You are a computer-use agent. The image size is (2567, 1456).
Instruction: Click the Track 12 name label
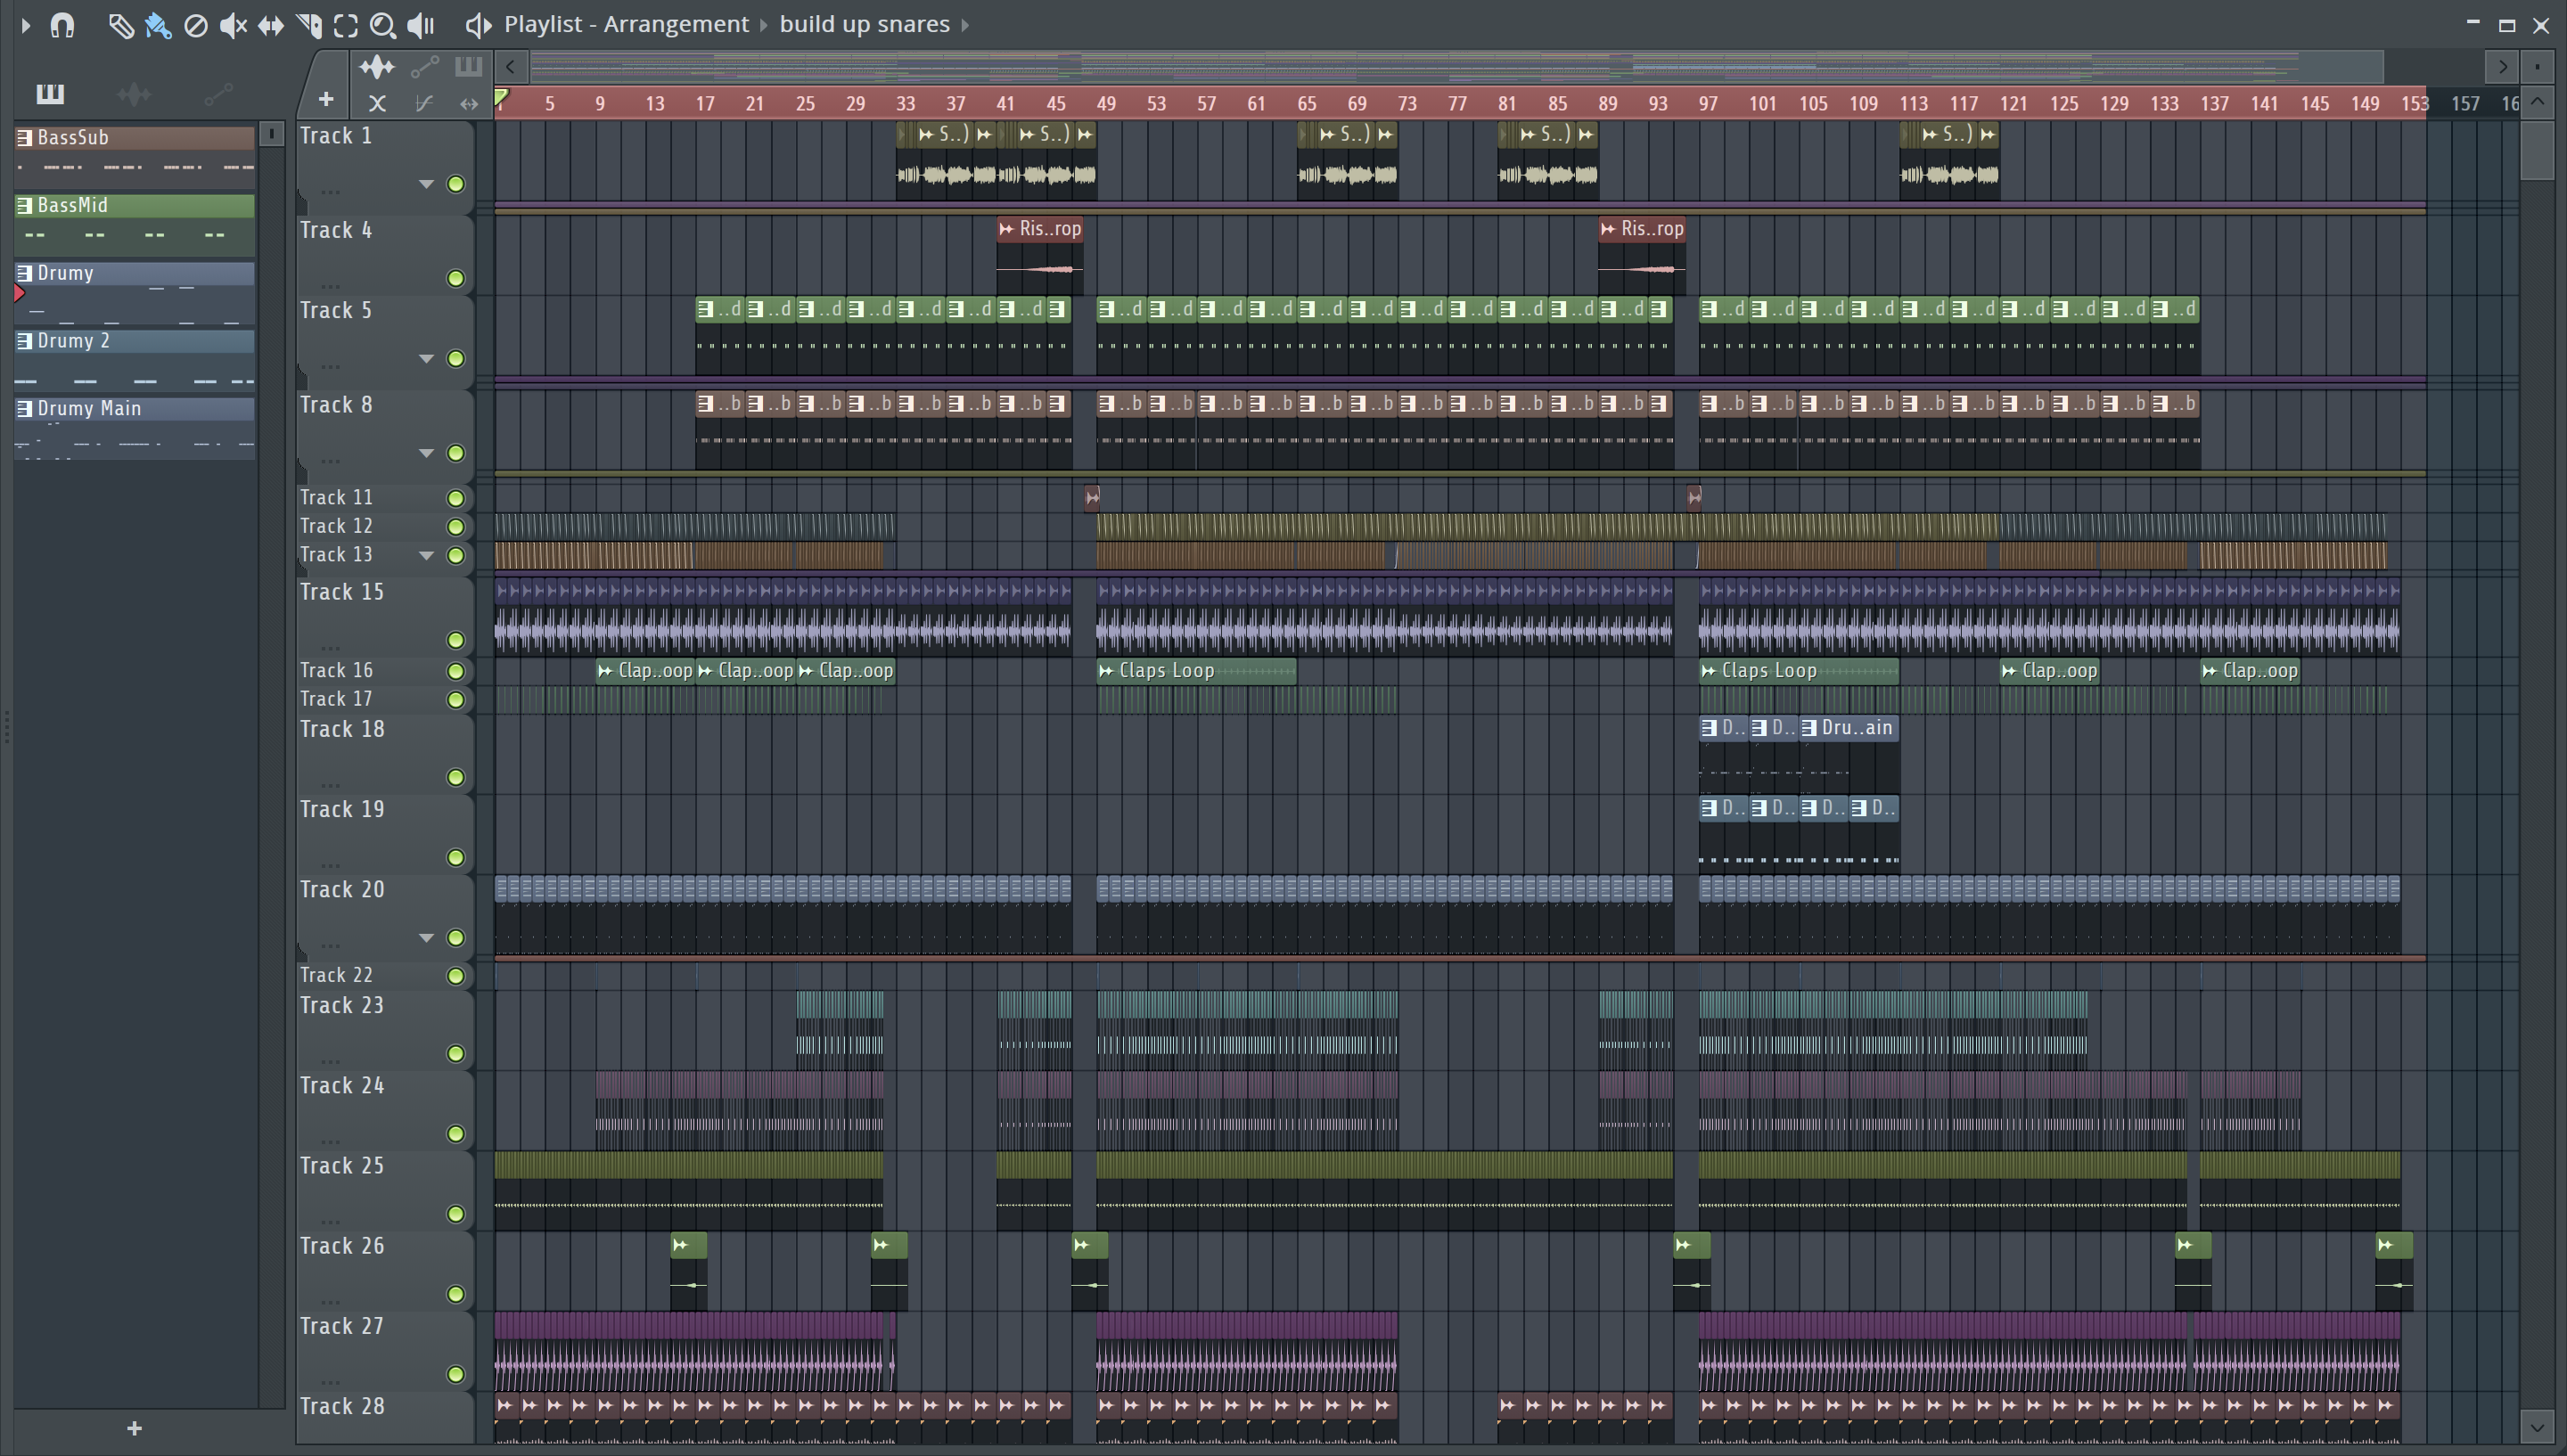click(336, 526)
